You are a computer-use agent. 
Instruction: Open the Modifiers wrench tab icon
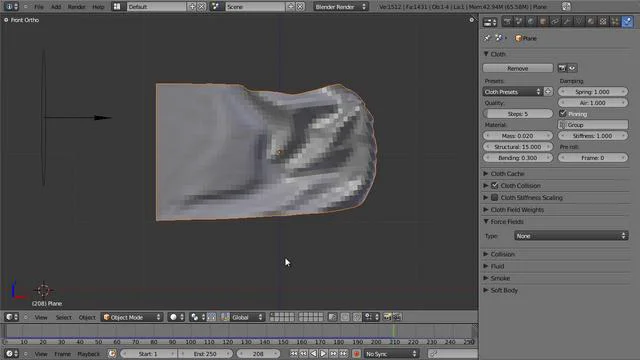coord(567,22)
